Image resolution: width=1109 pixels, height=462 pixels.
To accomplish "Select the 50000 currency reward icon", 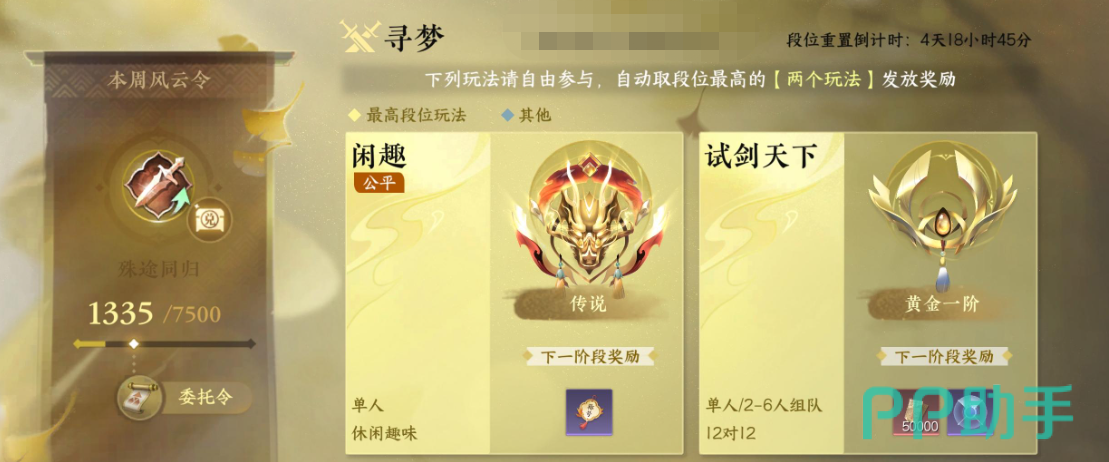I will click(x=917, y=412).
